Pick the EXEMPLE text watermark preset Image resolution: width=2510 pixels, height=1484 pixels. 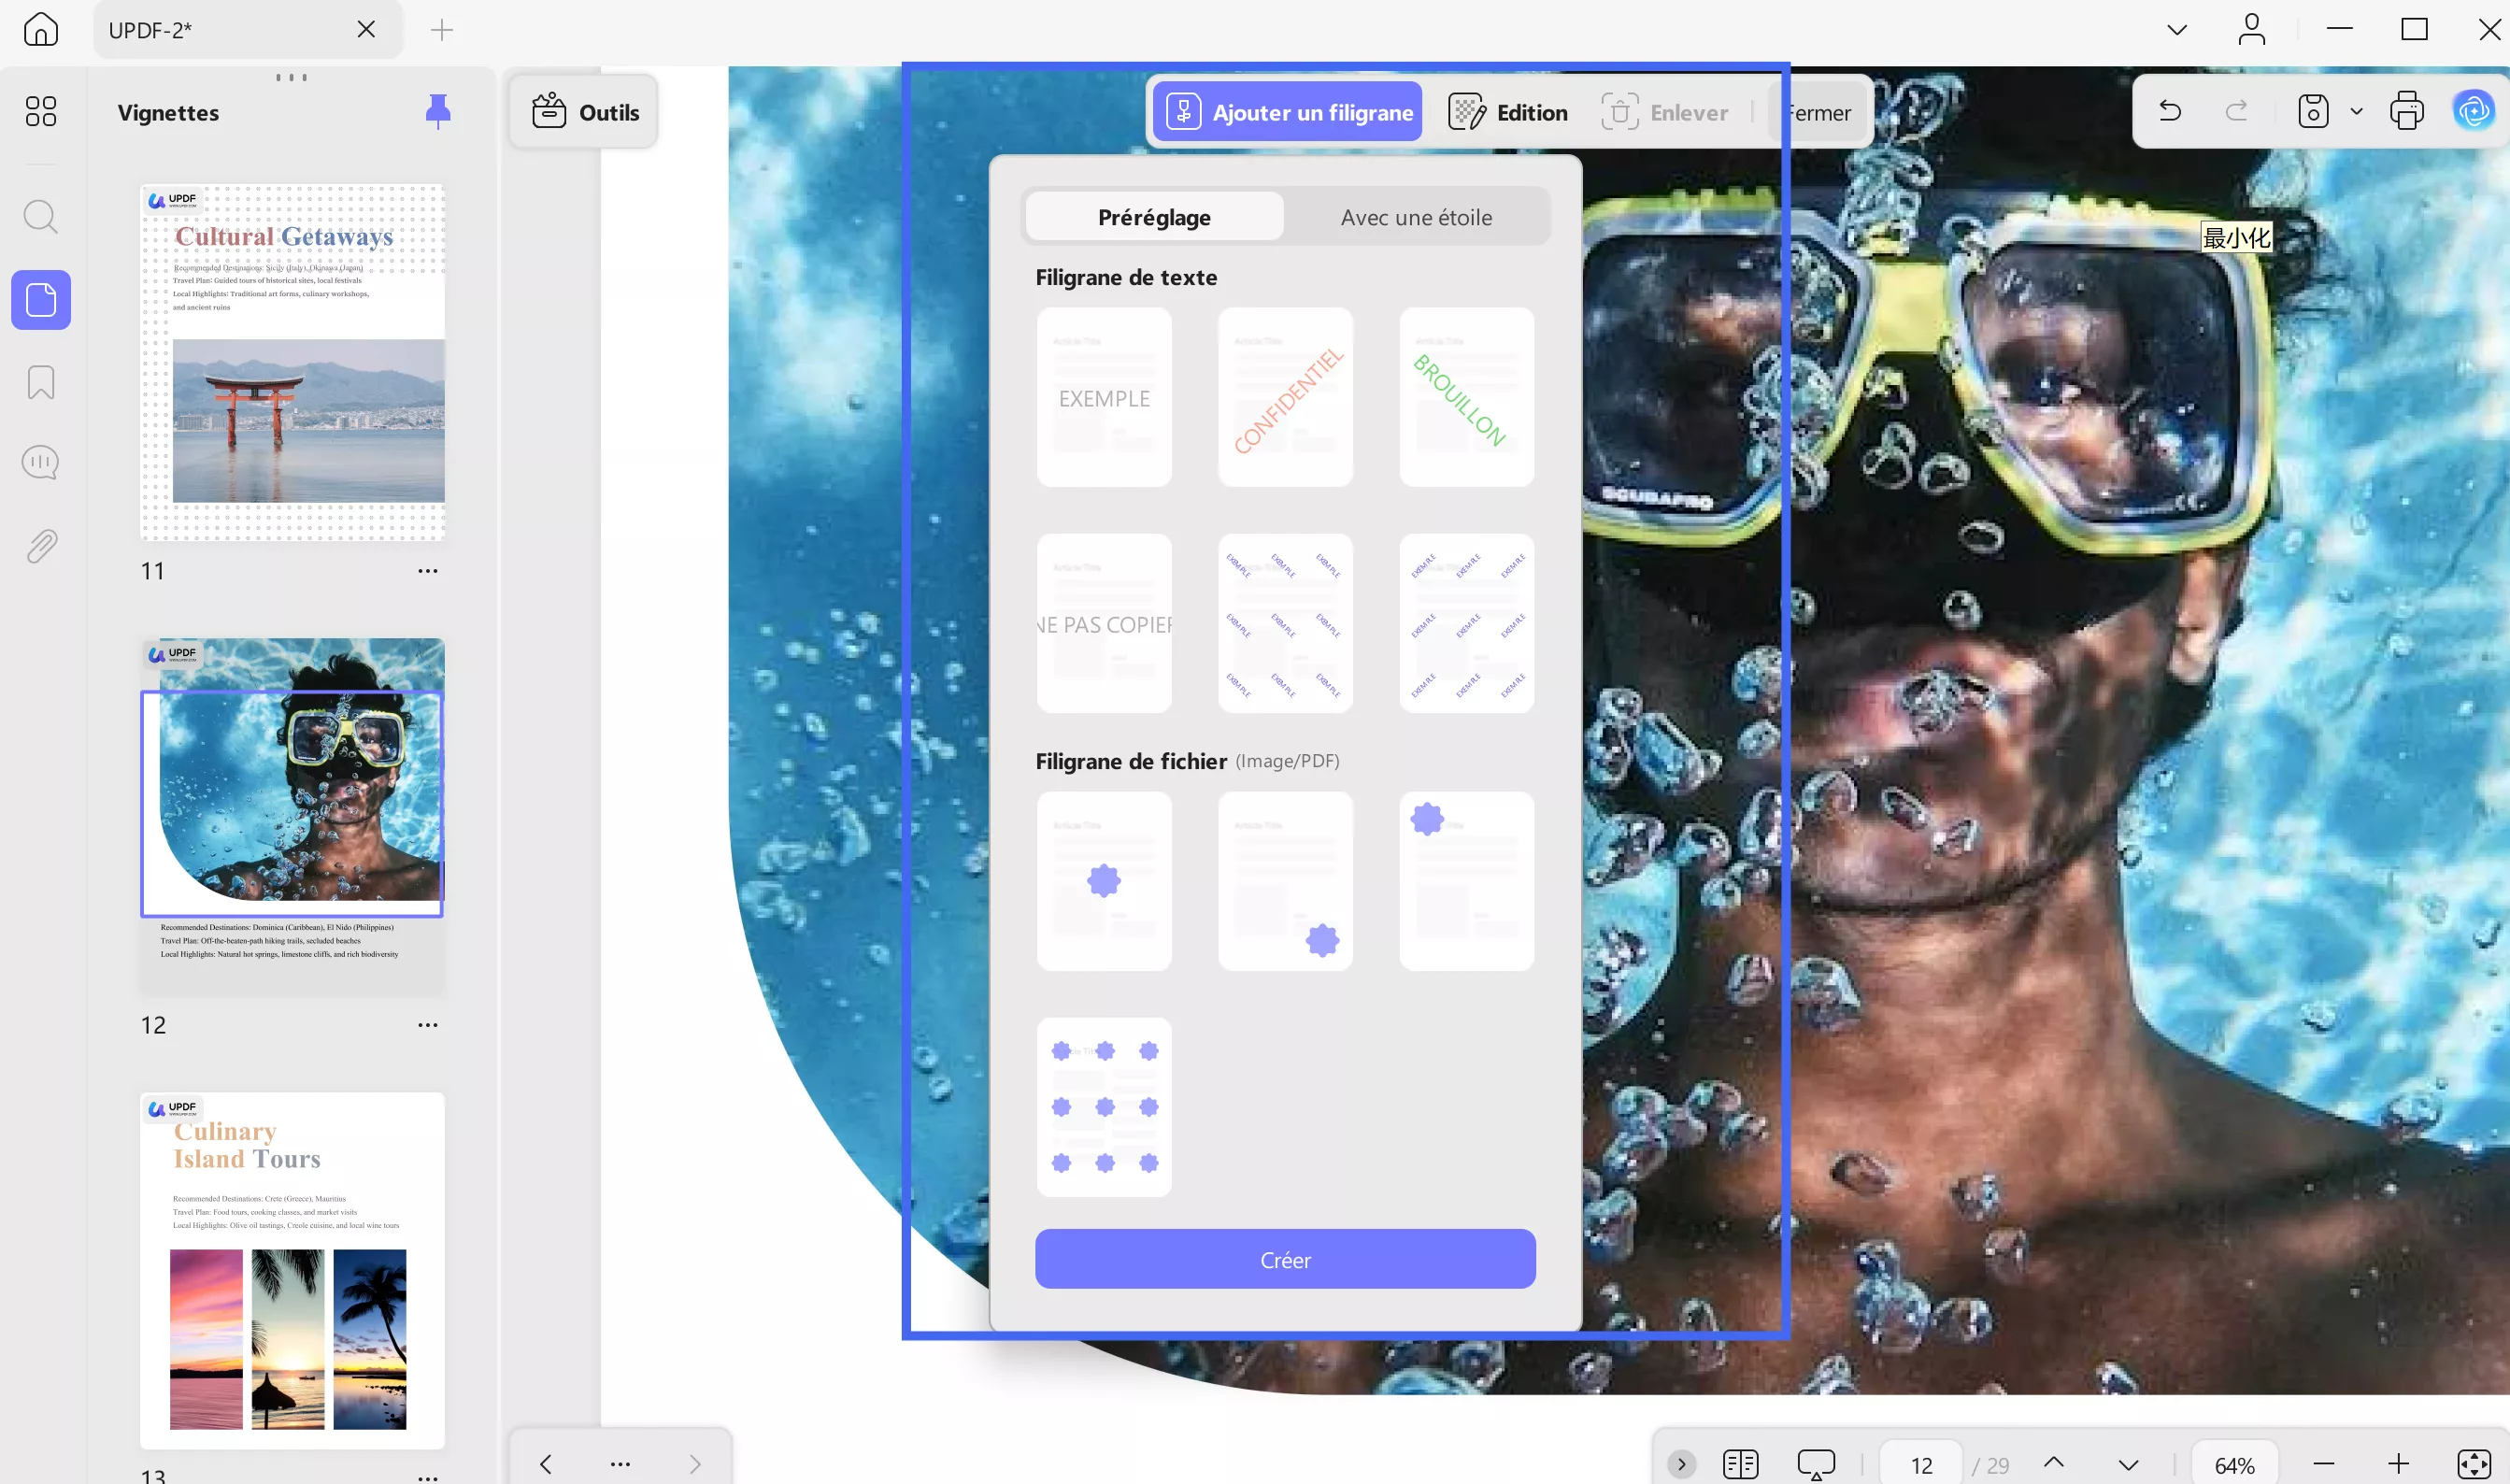point(1104,397)
